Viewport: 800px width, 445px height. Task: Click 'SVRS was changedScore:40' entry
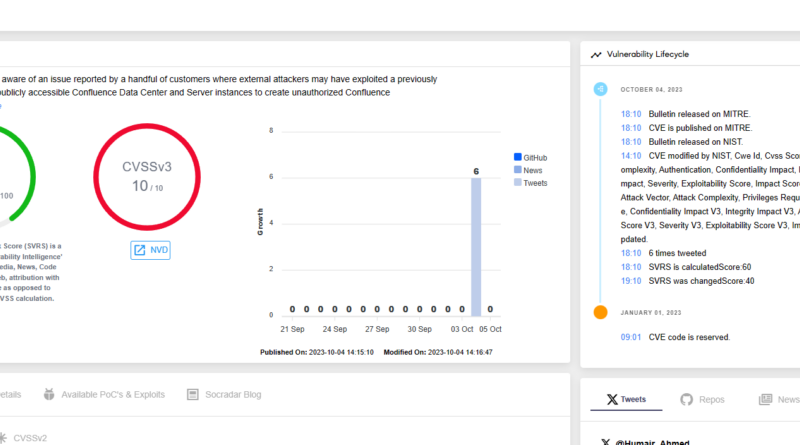click(701, 281)
